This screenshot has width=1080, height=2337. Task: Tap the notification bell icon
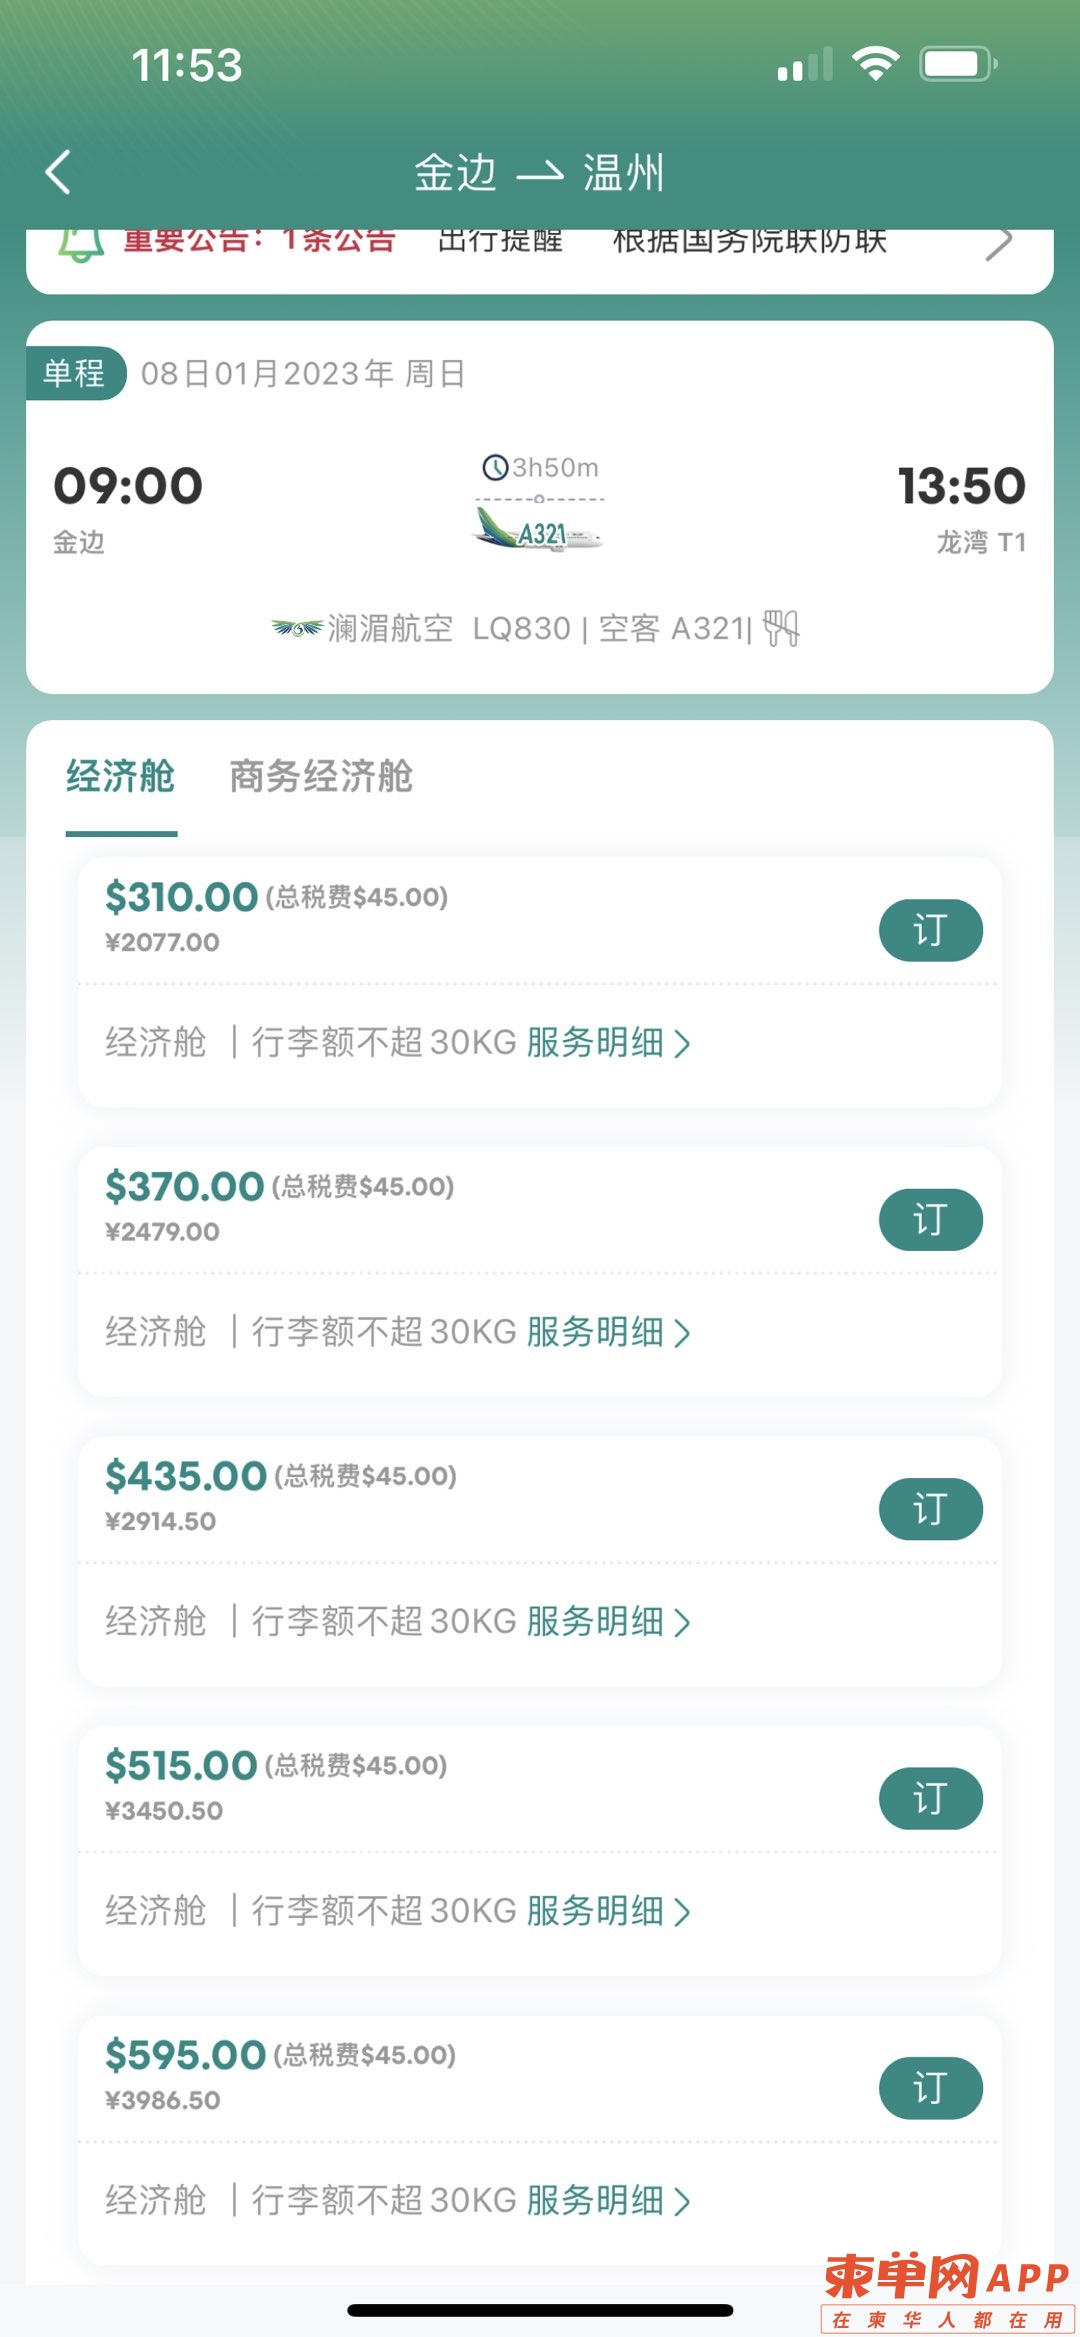pyautogui.click(x=81, y=244)
